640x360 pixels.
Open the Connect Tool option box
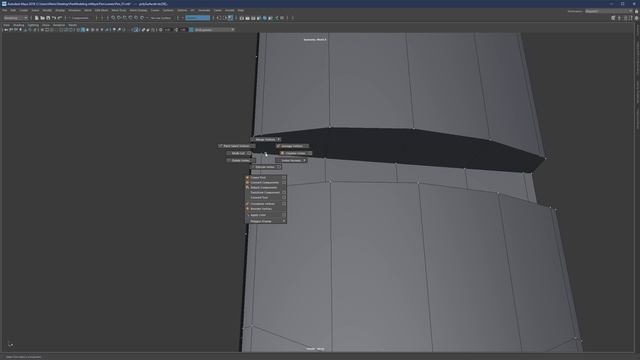pyautogui.click(x=284, y=178)
